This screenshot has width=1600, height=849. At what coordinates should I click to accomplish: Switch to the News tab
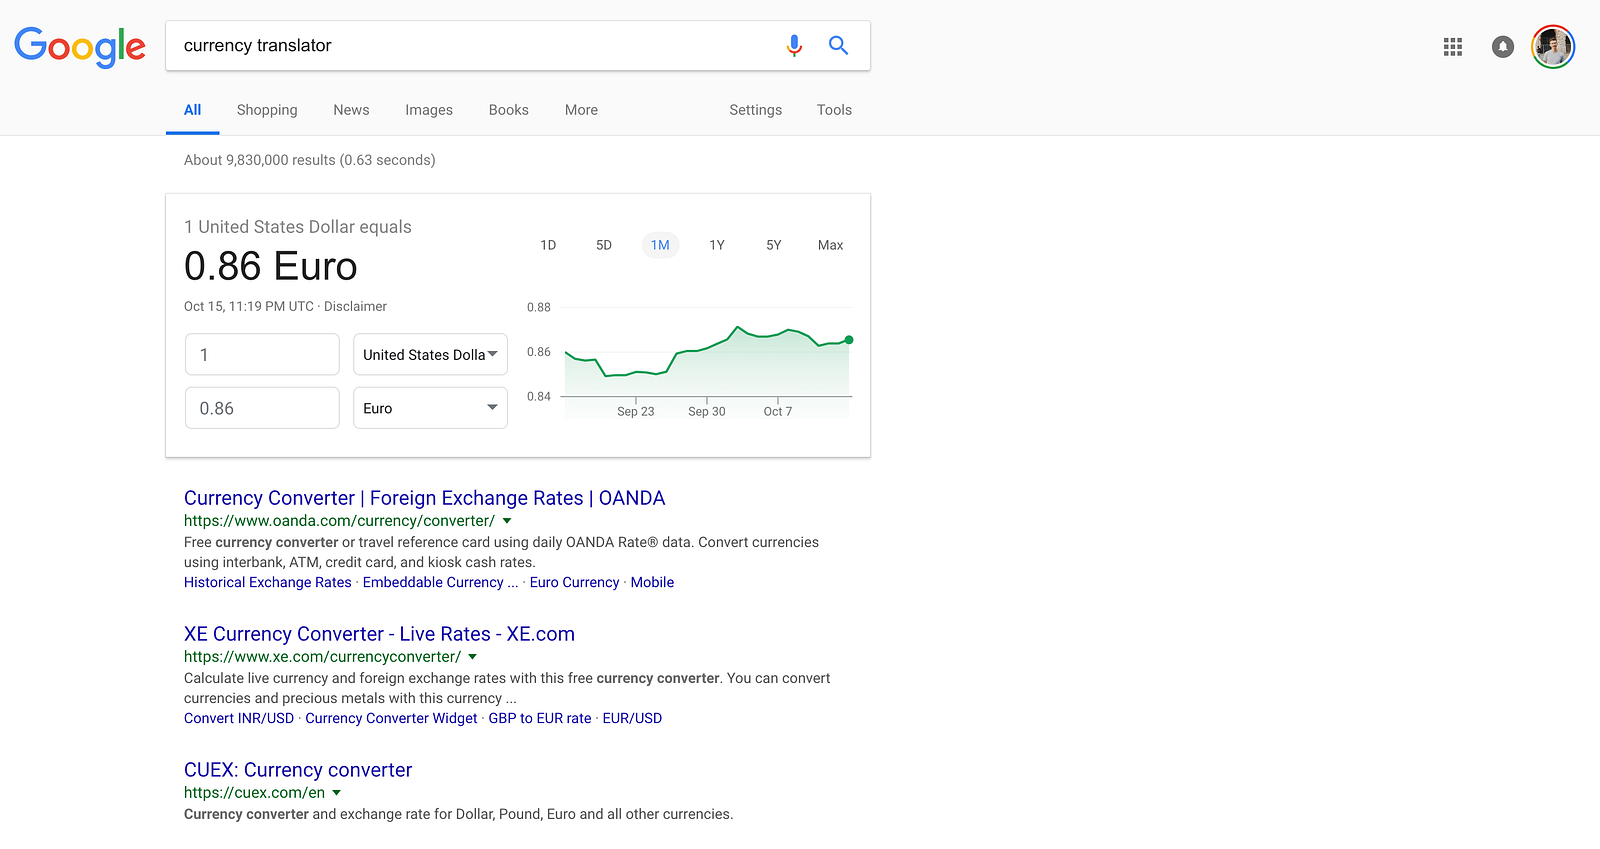[351, 110]
